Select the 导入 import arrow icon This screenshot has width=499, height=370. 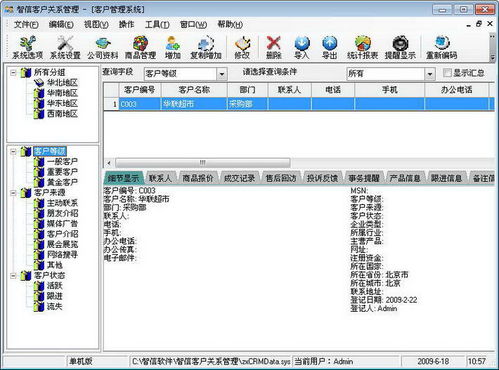coord(302,48)
